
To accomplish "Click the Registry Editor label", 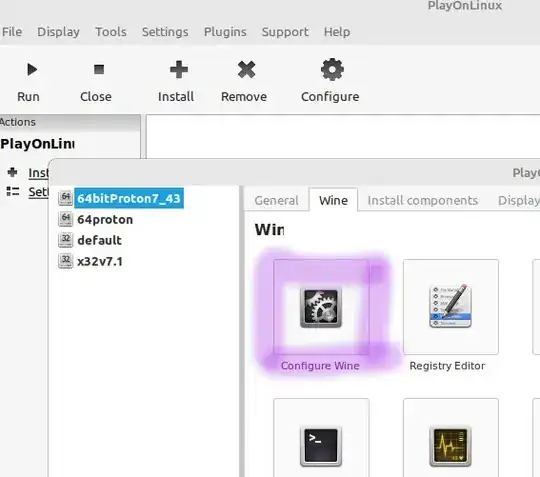I will pos(447,365).
